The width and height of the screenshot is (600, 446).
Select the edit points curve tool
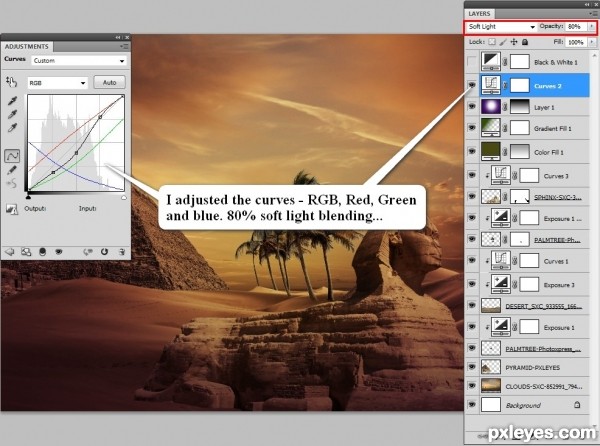point(12,156)
